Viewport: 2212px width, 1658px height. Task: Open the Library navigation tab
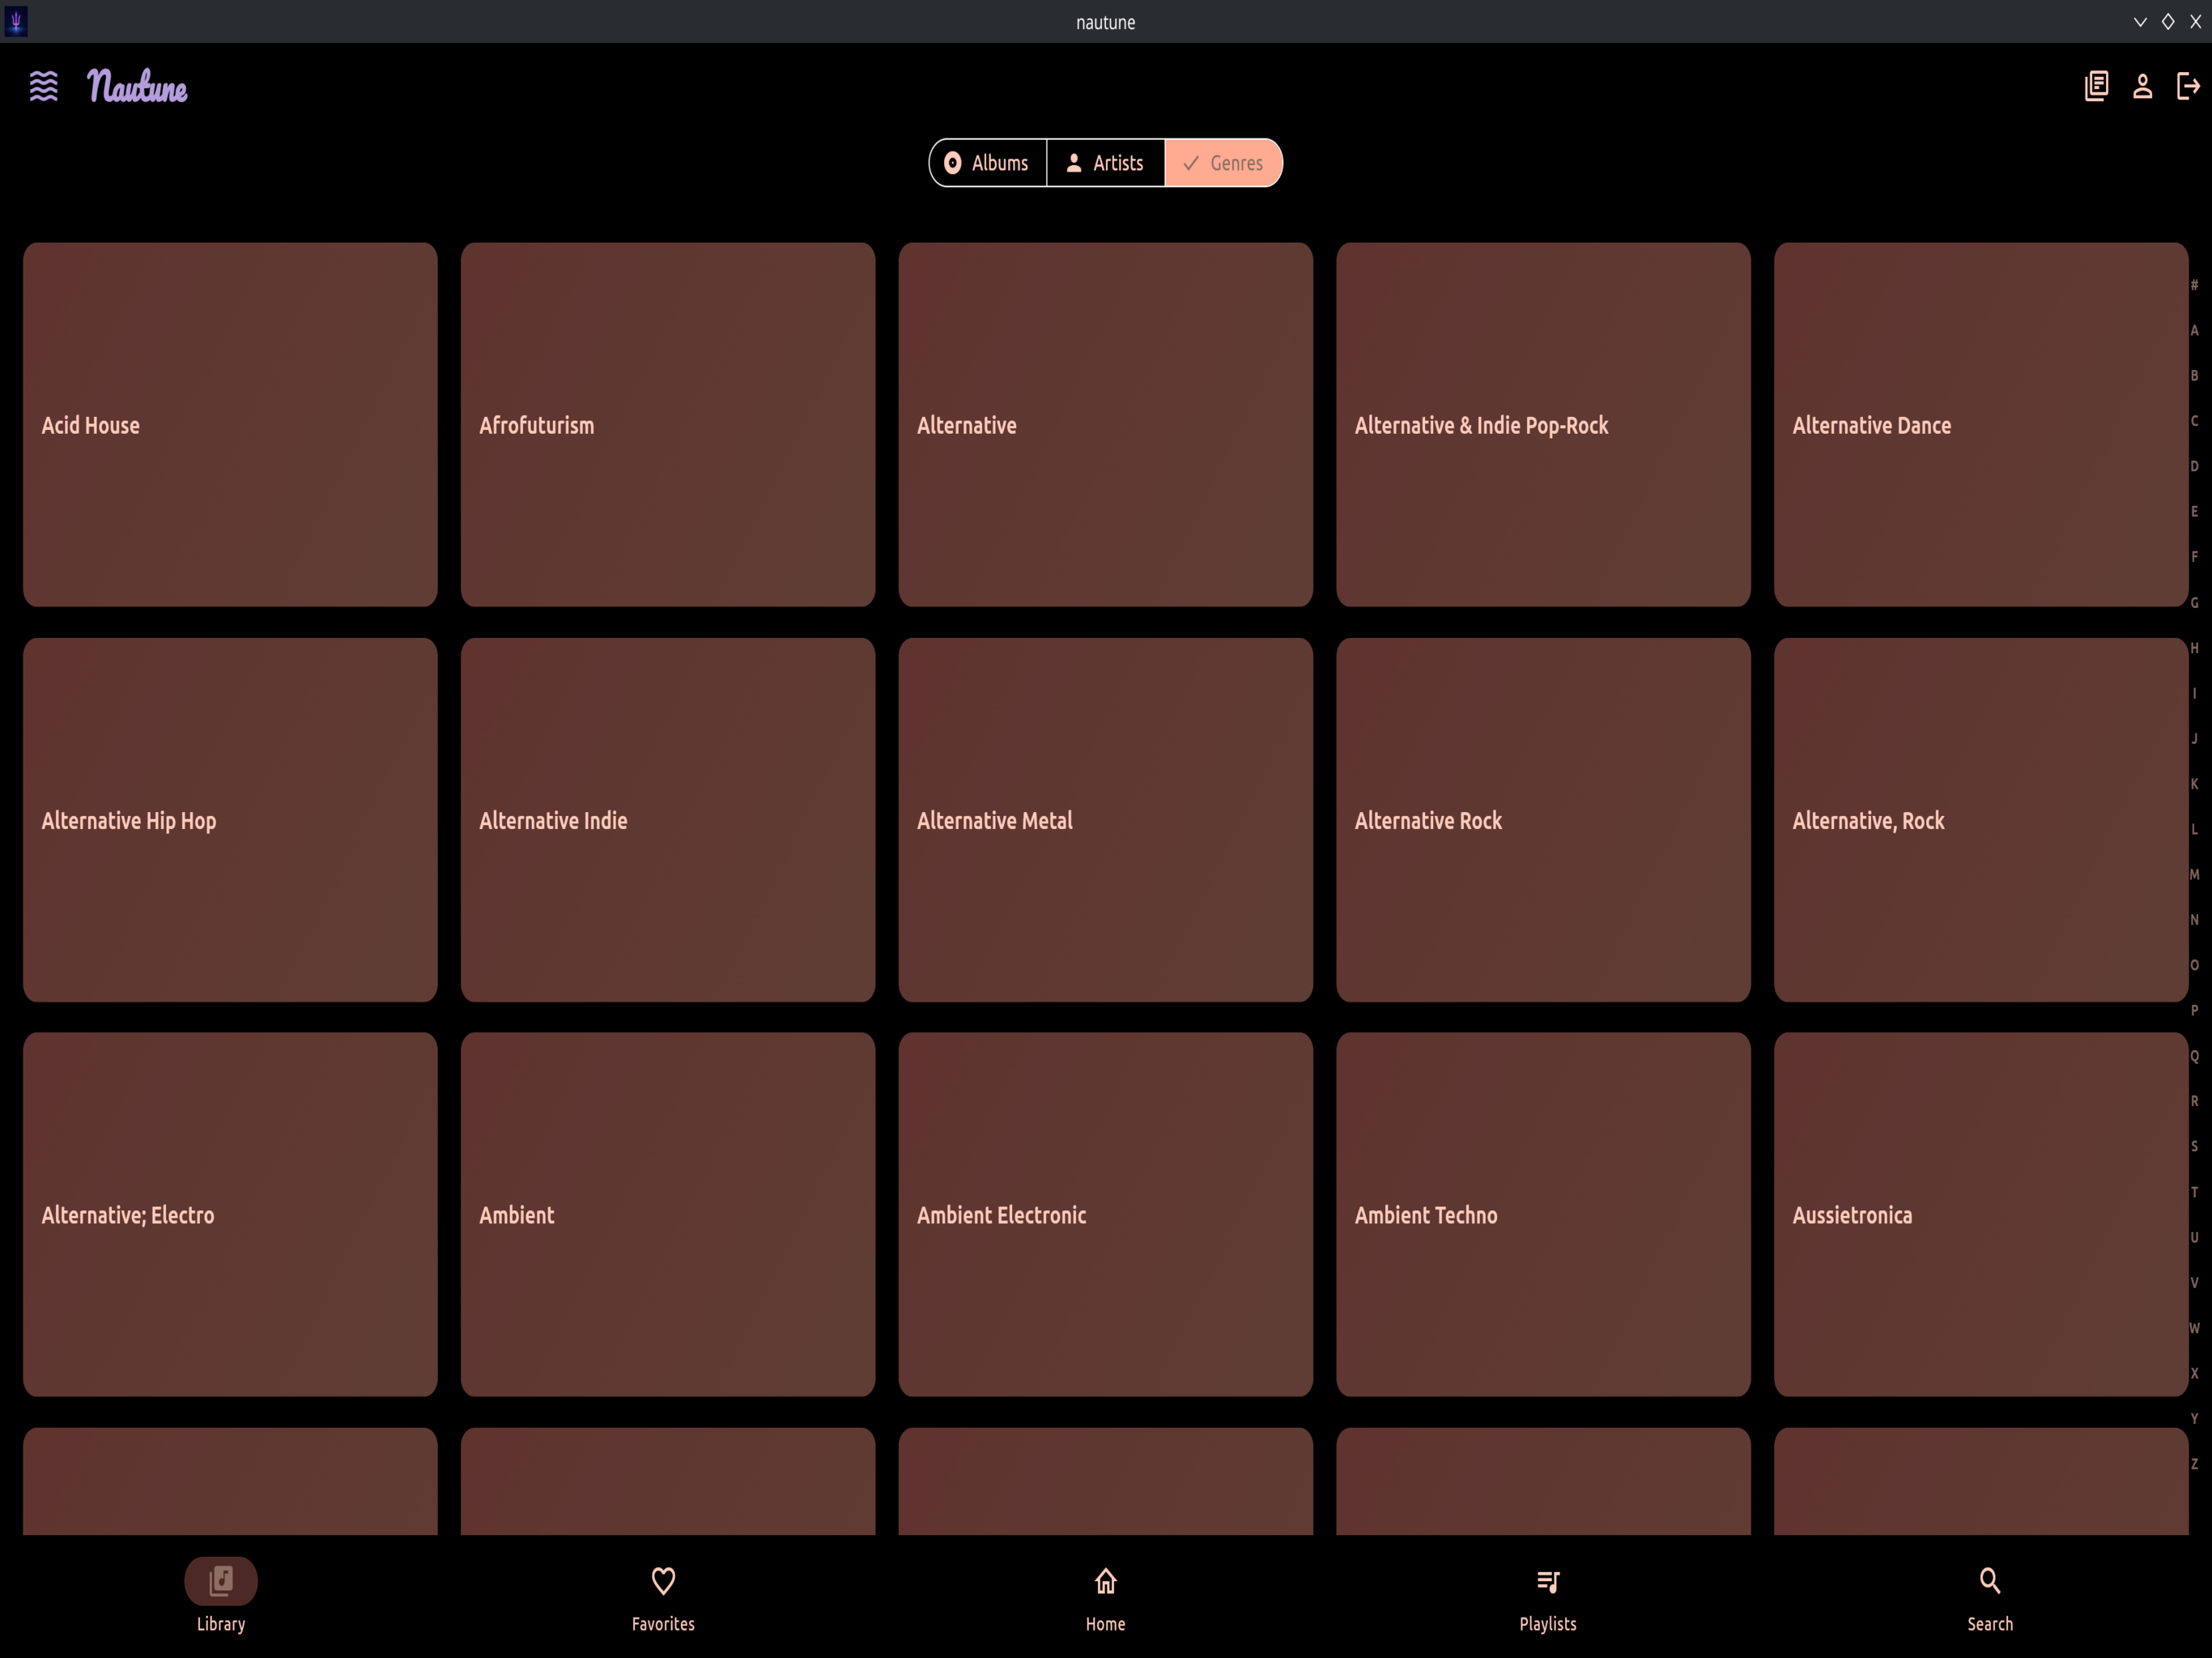tap(221, 1595)
